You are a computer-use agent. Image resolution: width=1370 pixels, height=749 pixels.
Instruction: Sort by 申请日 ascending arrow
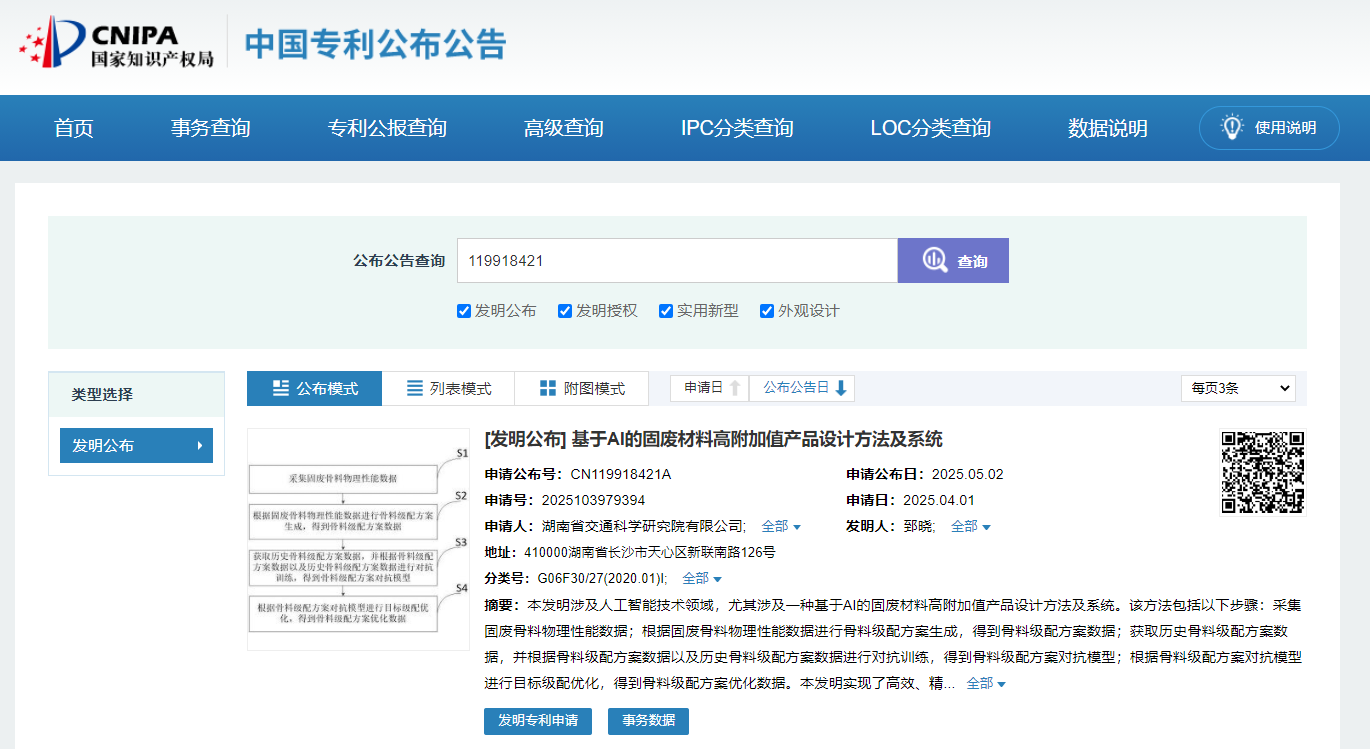coord(734,389)
